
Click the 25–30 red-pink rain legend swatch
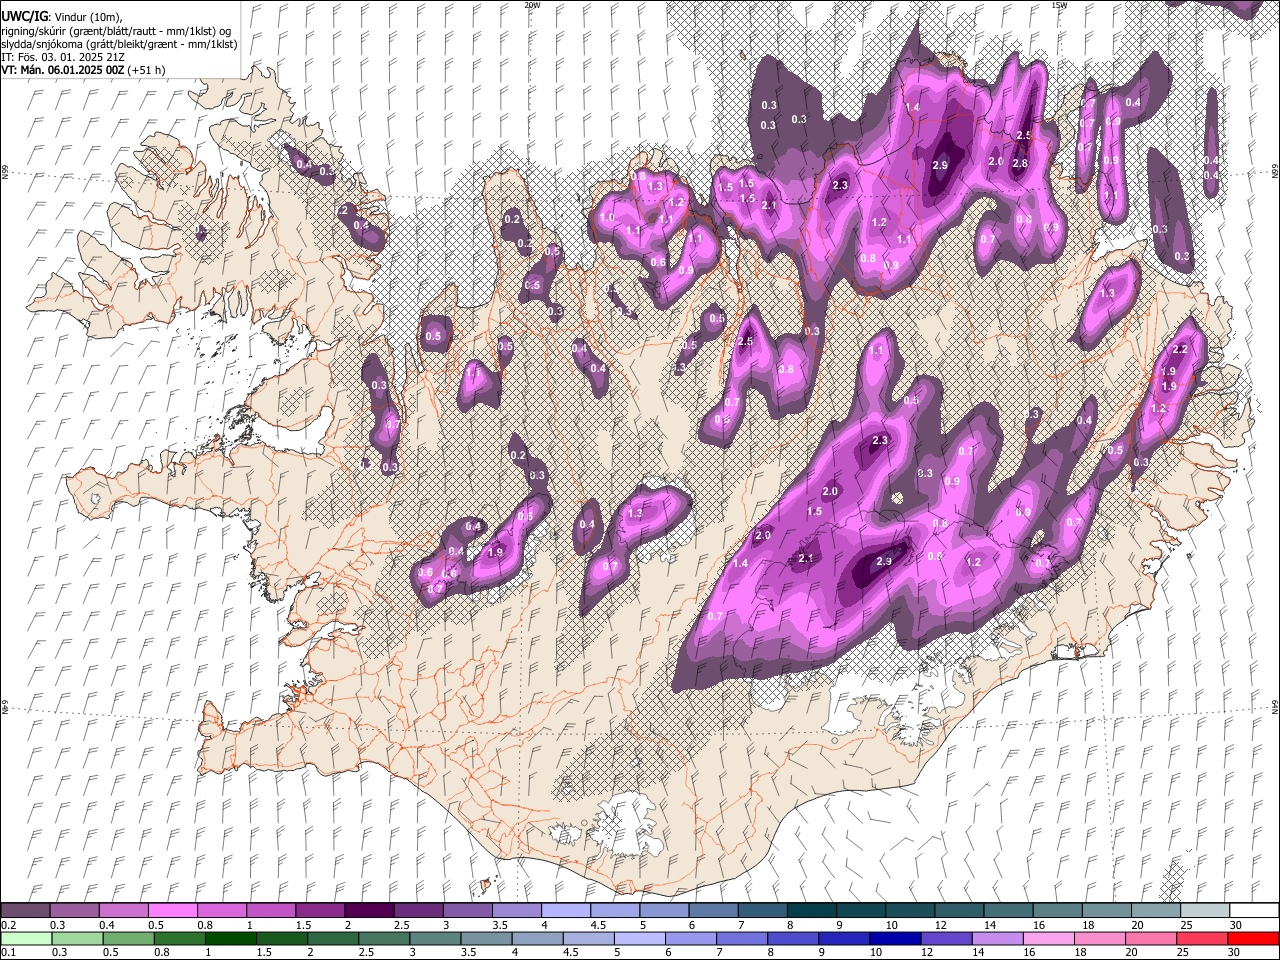click(1201, 938)
